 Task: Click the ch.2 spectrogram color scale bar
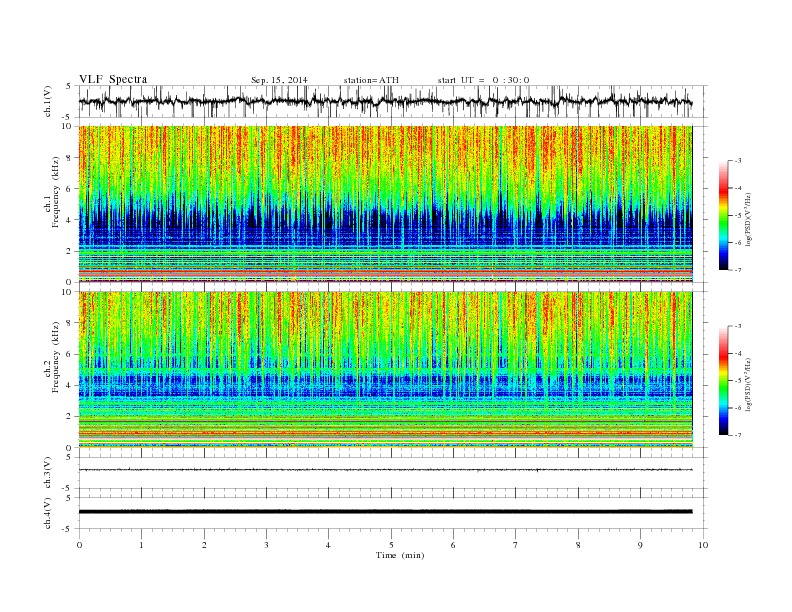pos(723,381)
